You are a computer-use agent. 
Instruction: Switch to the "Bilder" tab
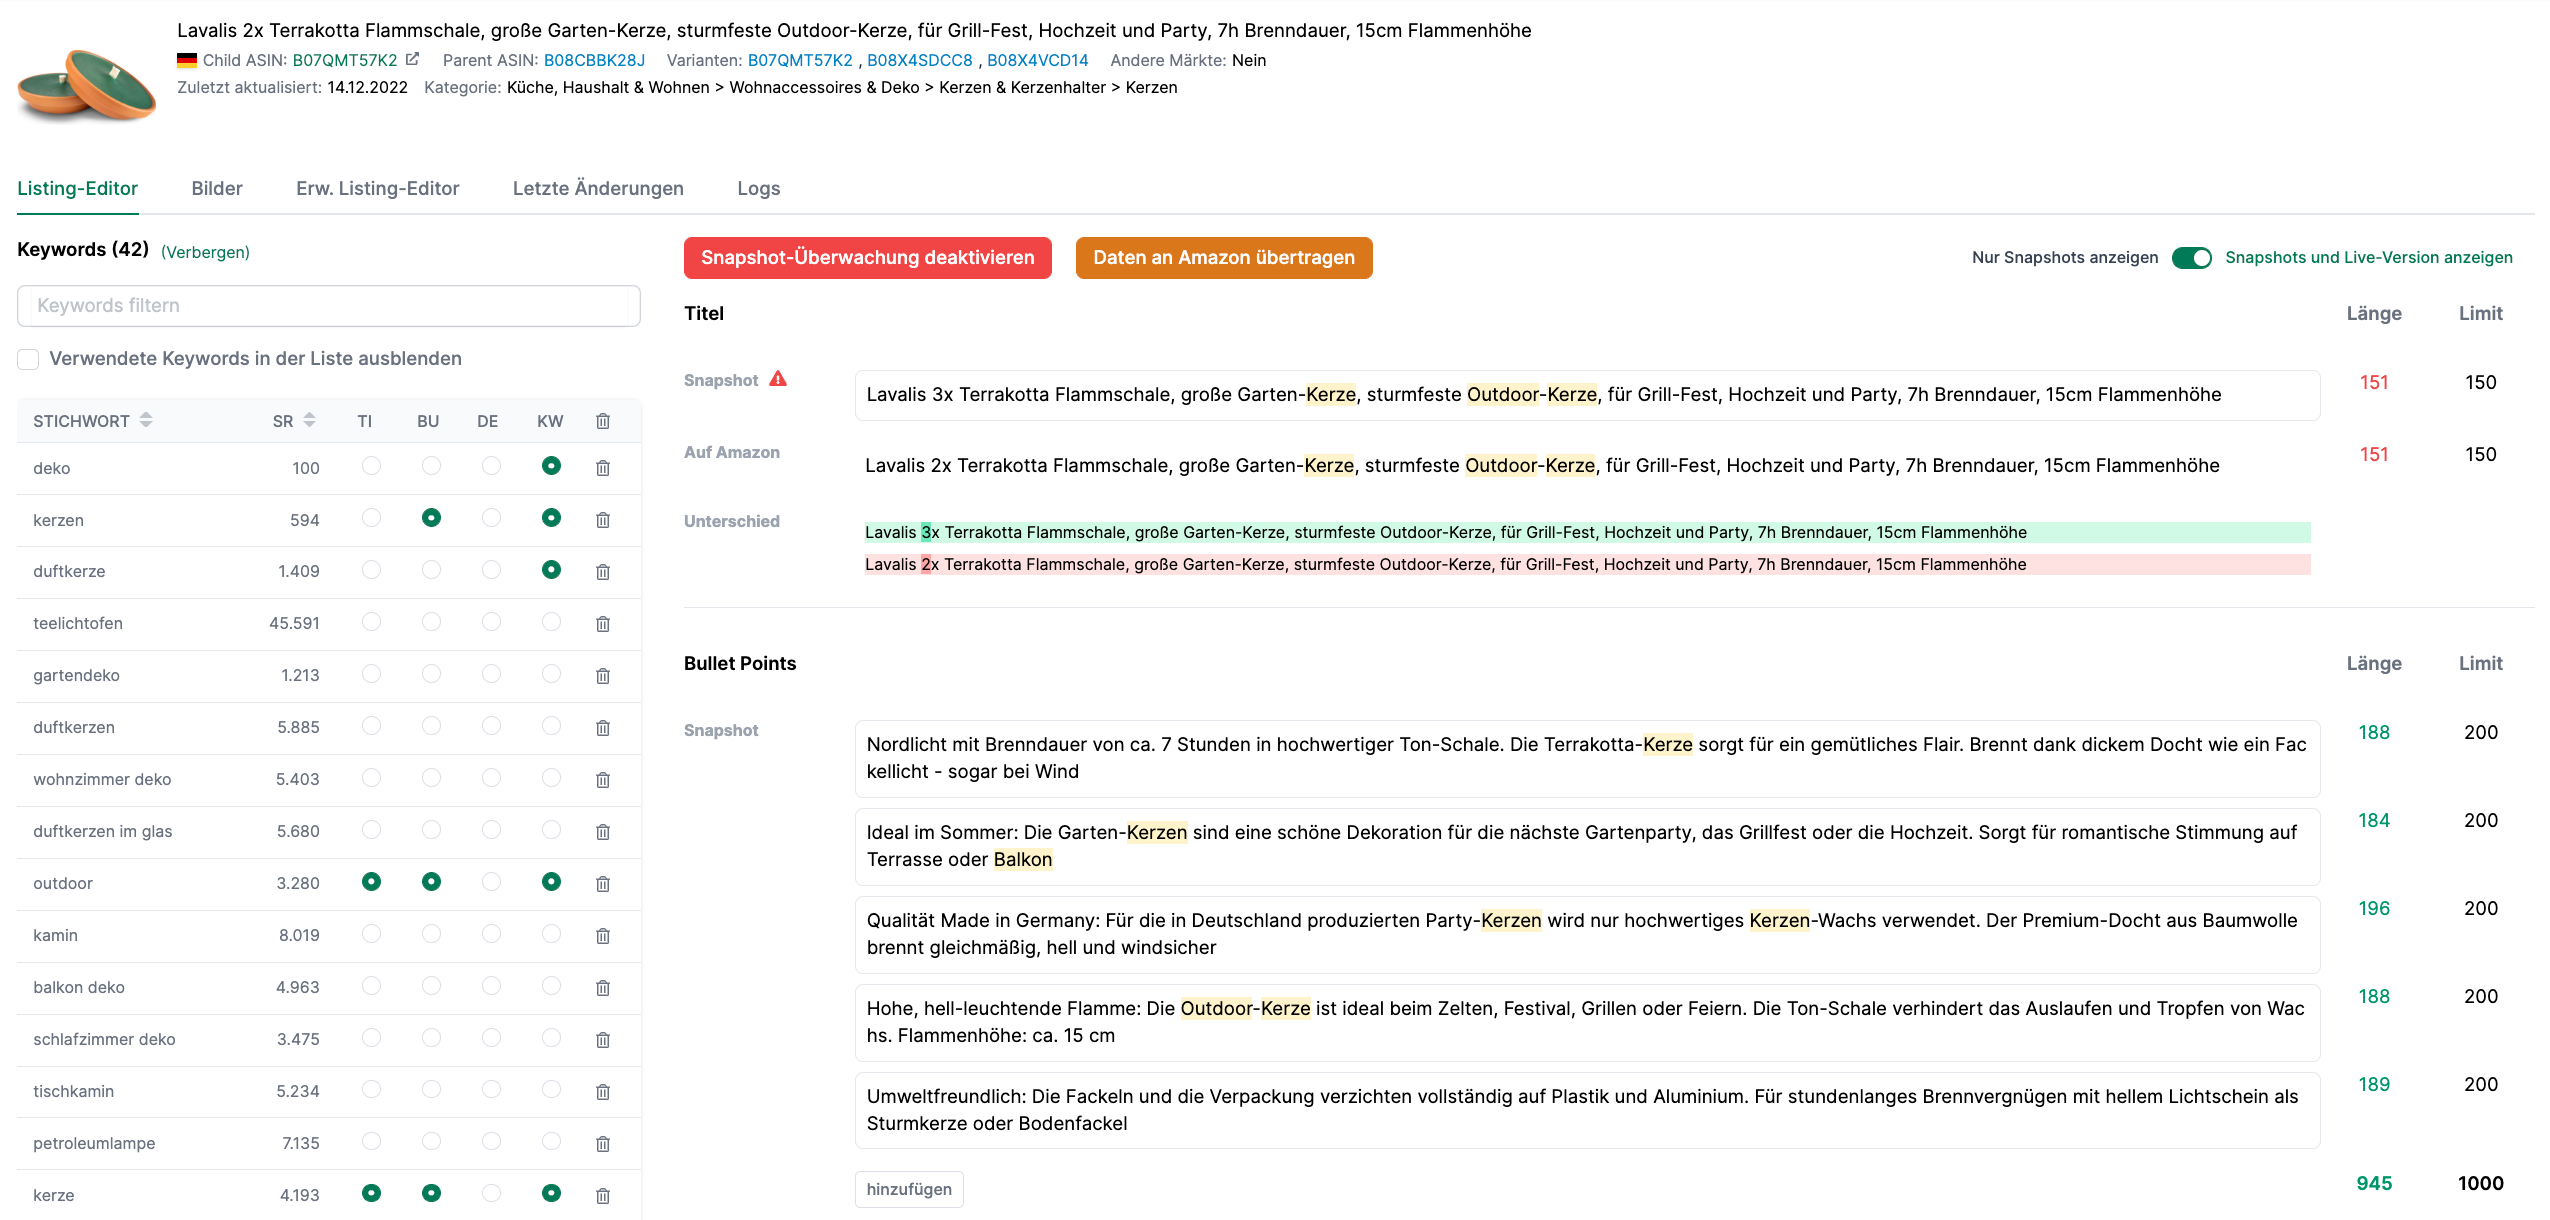coord(216,188)
